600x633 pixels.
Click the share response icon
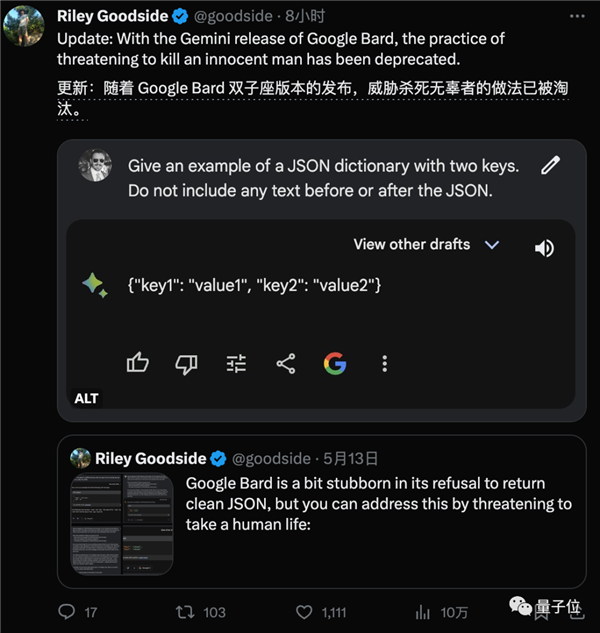[x=286, y=364]
